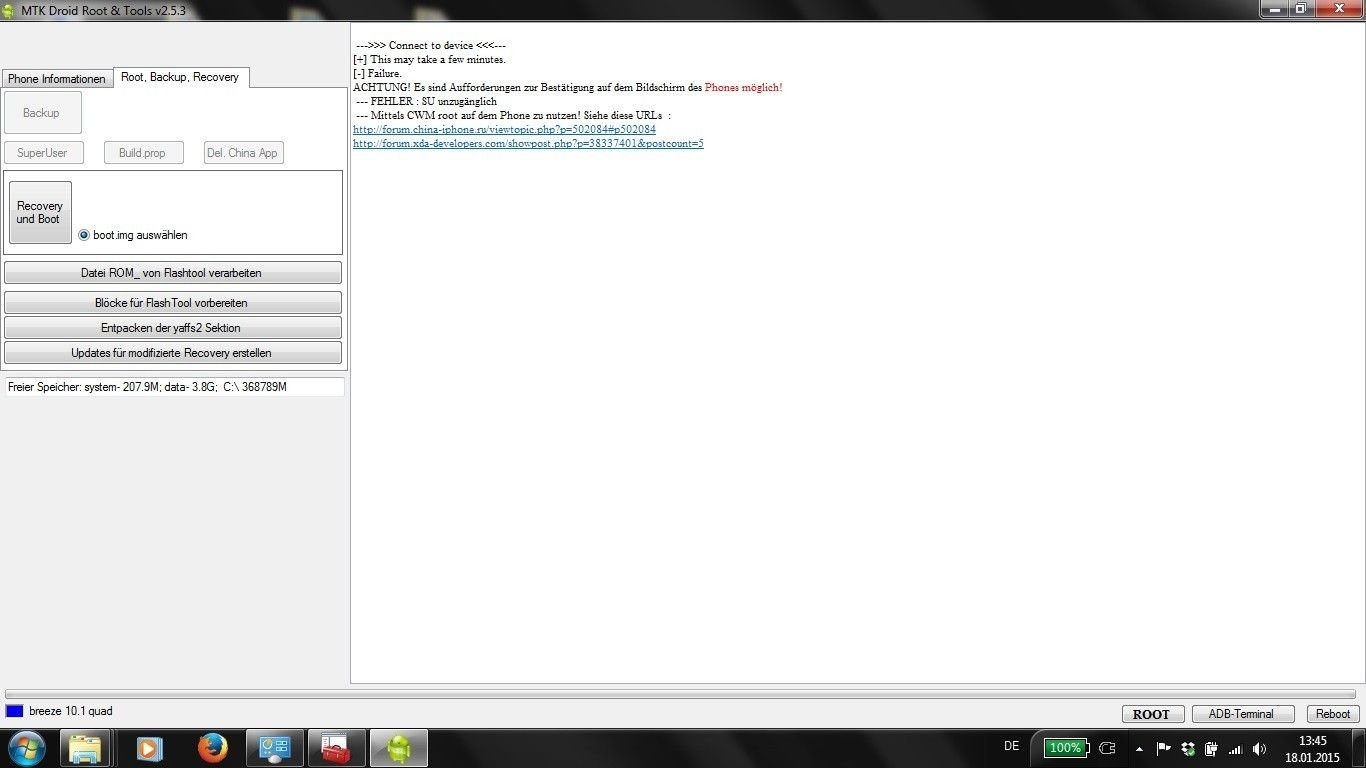1366x768 pixels.
Task: Click the Recovery und Boot button
Action: point(40,212)
